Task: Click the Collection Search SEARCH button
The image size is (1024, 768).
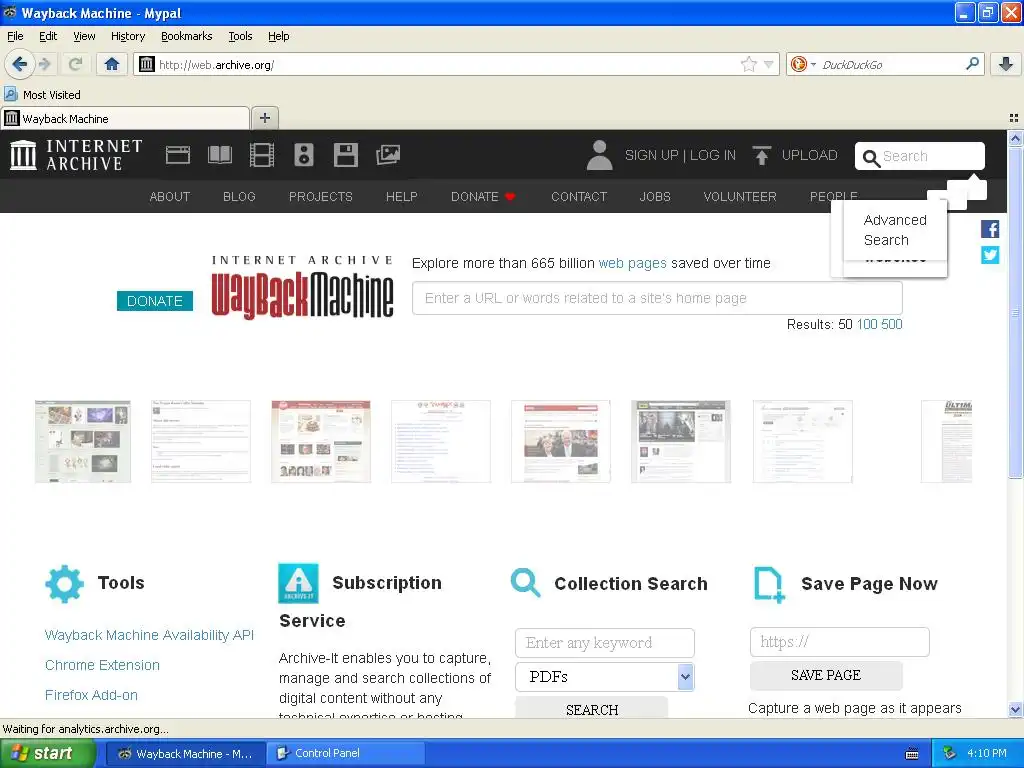Action: [592, 709]
